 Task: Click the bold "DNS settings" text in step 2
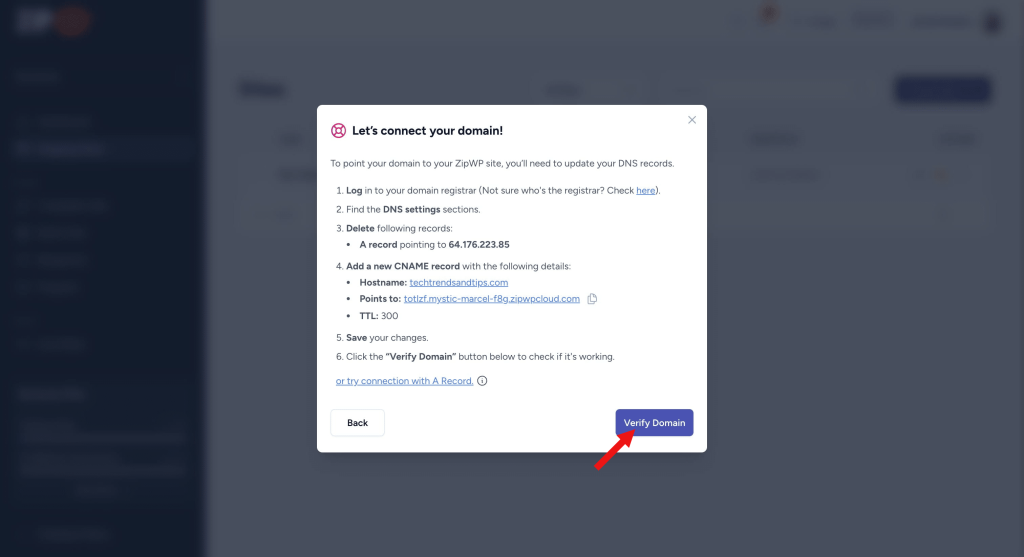click(x=411, y=209)
